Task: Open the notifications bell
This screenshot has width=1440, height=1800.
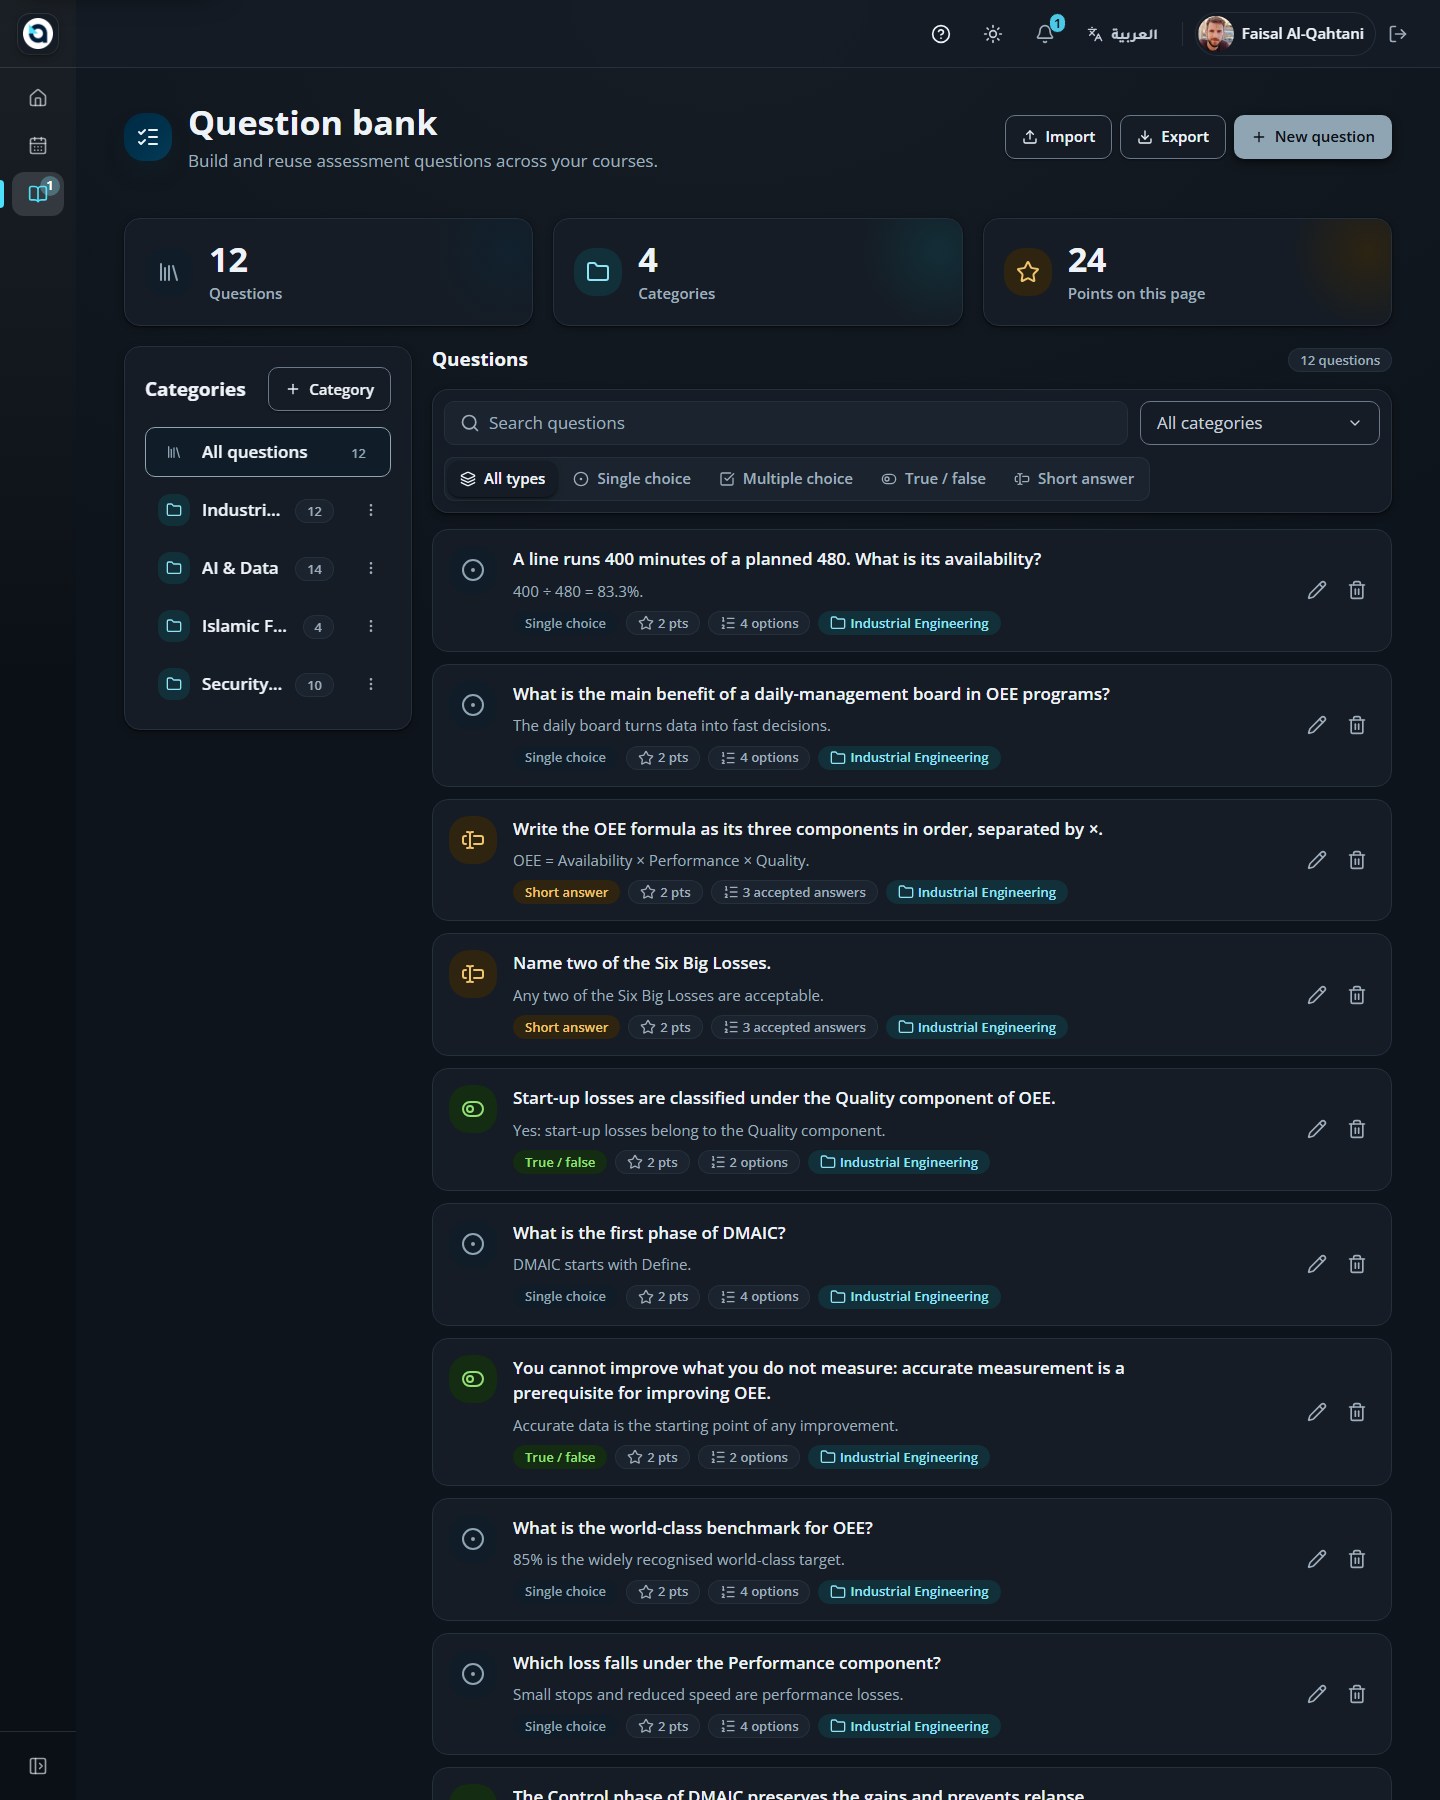Action: [x=1045, y=34]
